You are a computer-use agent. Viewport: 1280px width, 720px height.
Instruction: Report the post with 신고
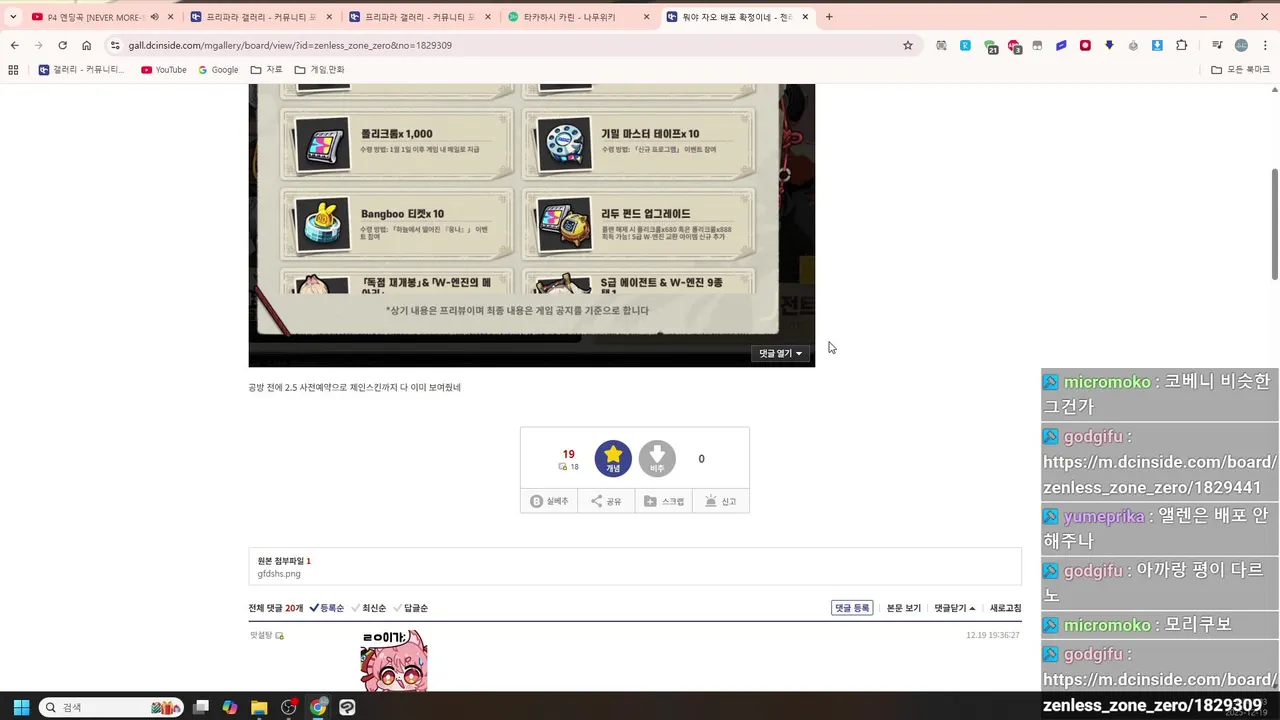[x=721, y=501]
